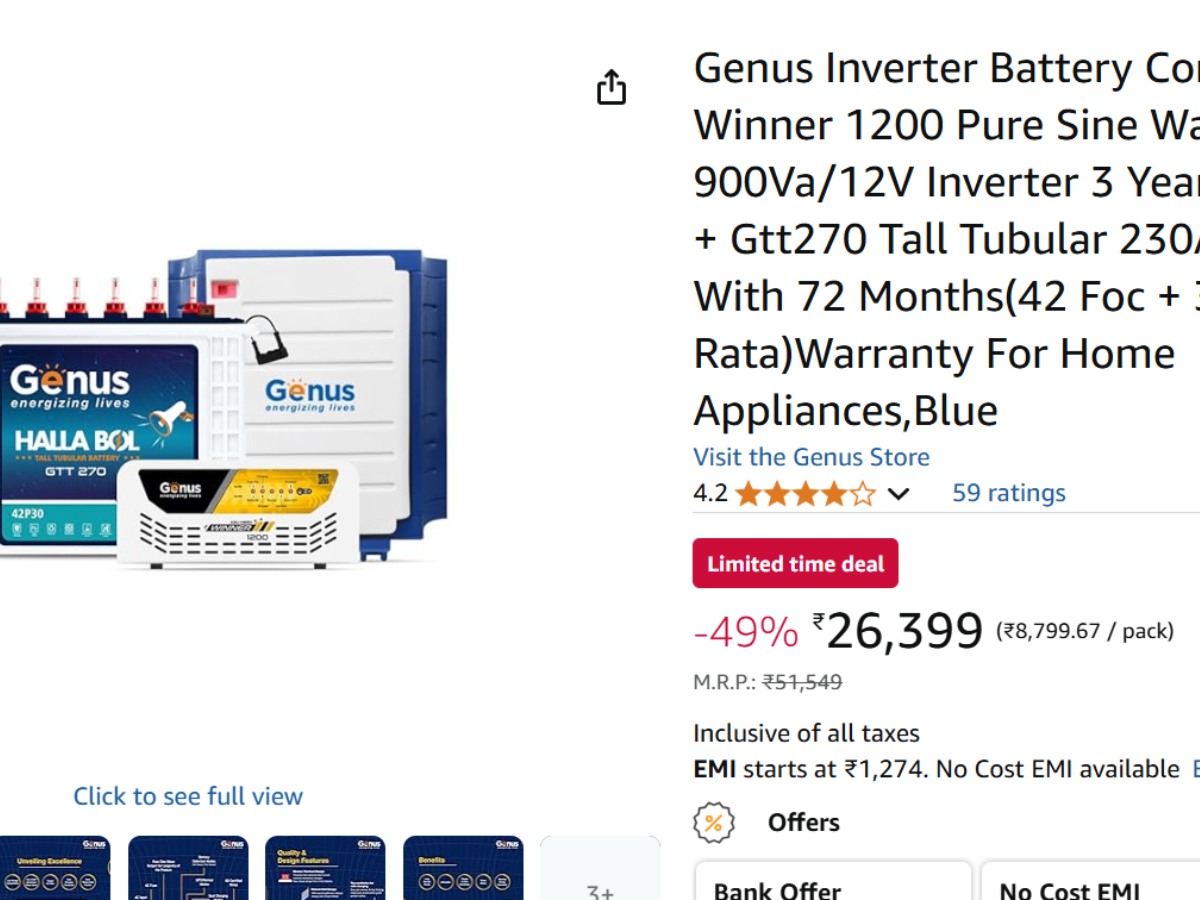1200x900 pixels.
Task: Open the 59 ratings link
Action: (x=1008, y=493)
